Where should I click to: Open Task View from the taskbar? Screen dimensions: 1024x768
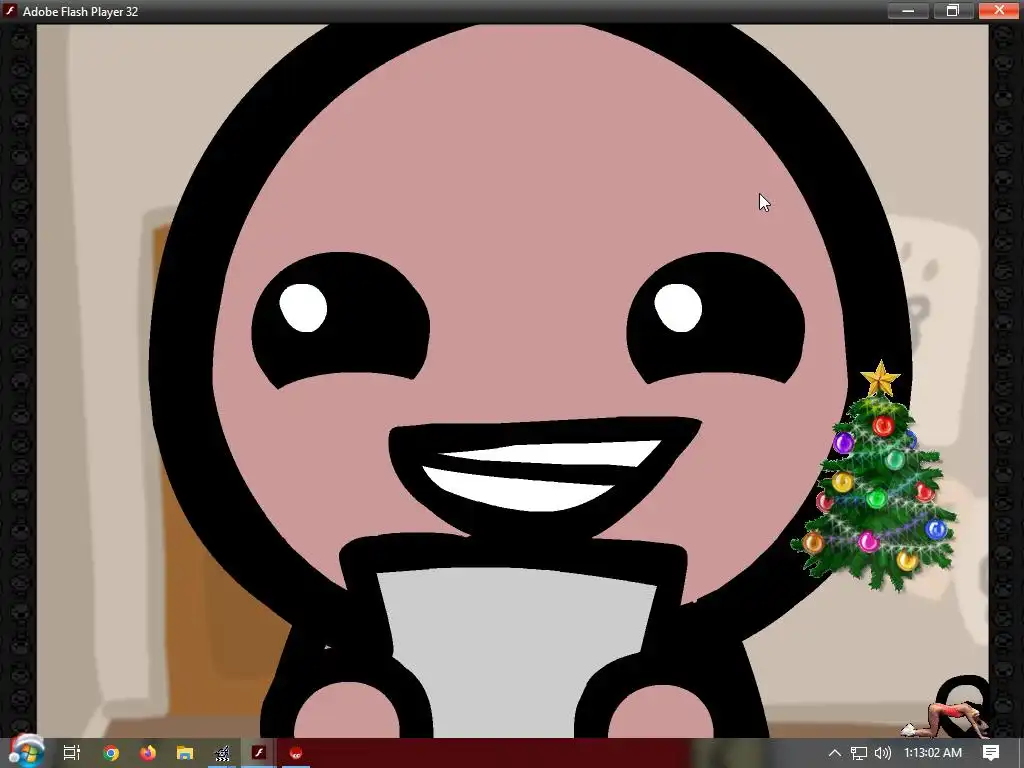pos(72,753)
